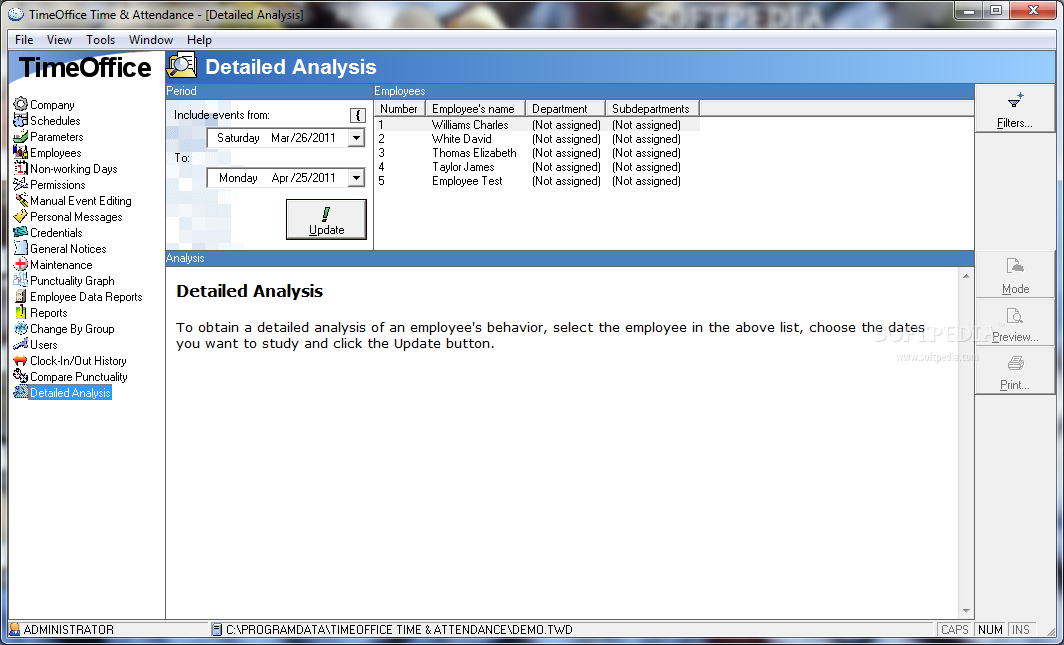Click the Print button
This screenshot has width=1064, height=645.
[x=1015, y=371]
